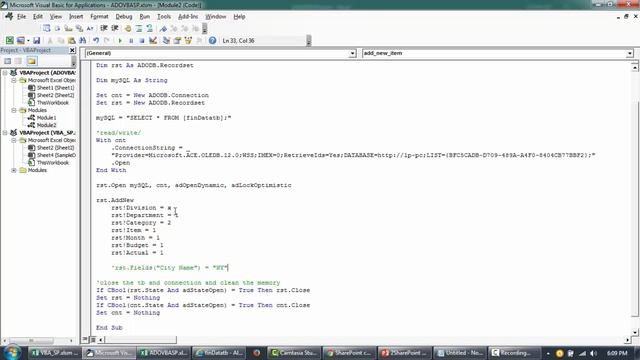The image size is (640, 360).
Task: Comment the selected block
Action: click(x=139, y=28)
